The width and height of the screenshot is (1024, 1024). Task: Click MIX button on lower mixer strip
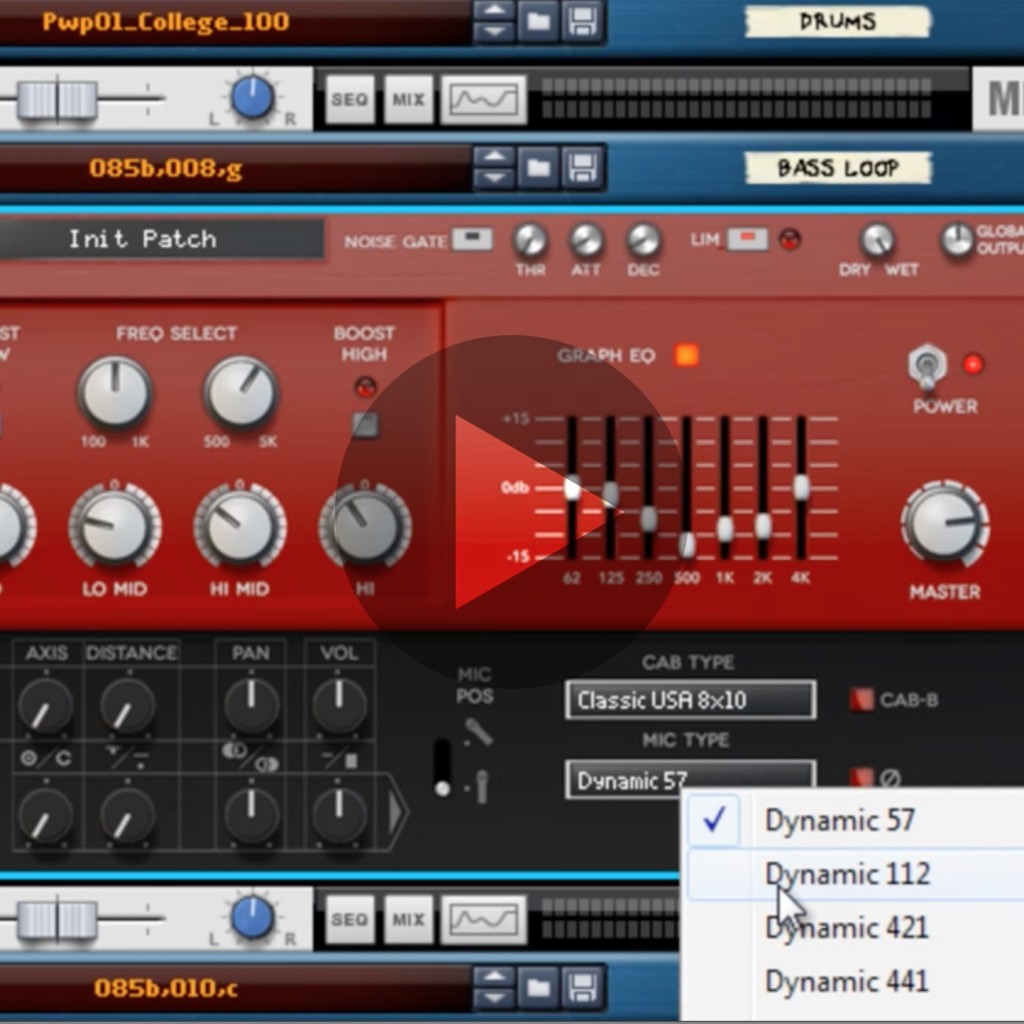[408, 920]
